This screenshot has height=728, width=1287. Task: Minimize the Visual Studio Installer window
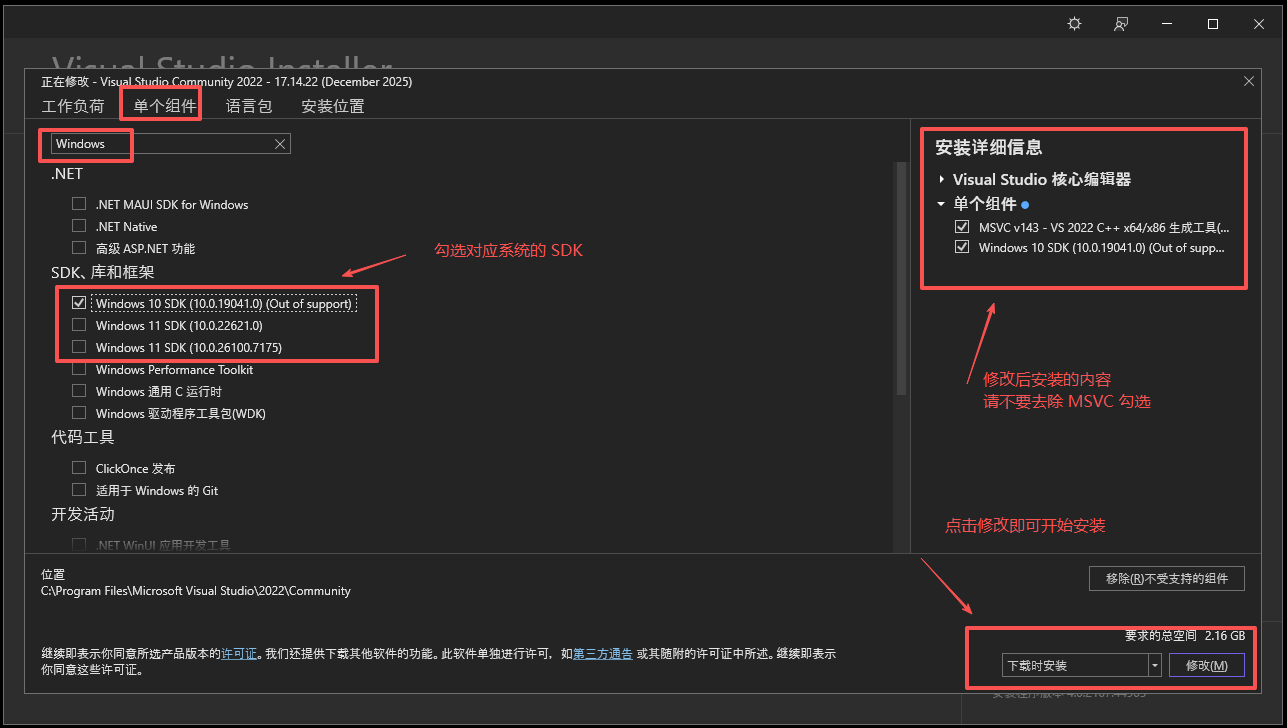[1167, 24]
